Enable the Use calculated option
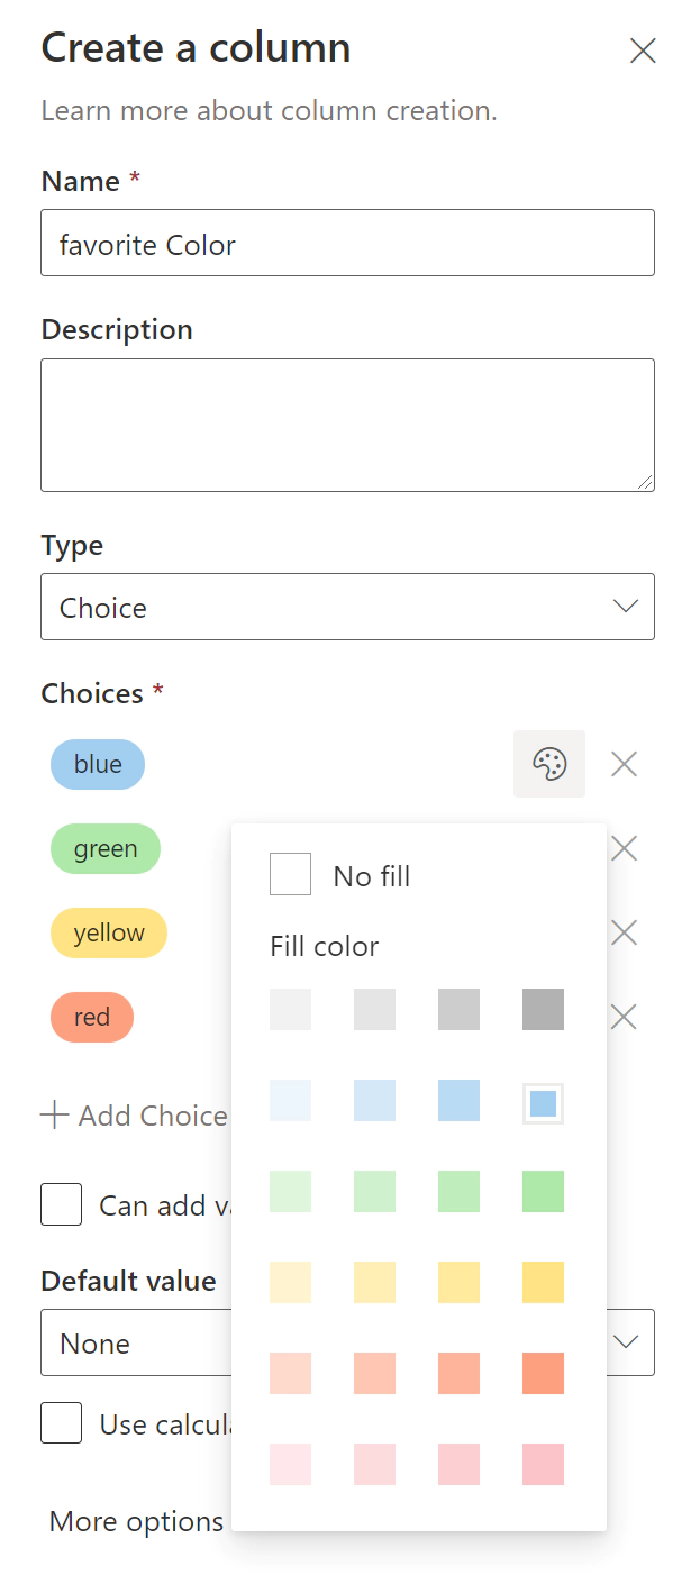Image resolution: width=700 pixels, height=1575 pixels. click(61, 1423)
